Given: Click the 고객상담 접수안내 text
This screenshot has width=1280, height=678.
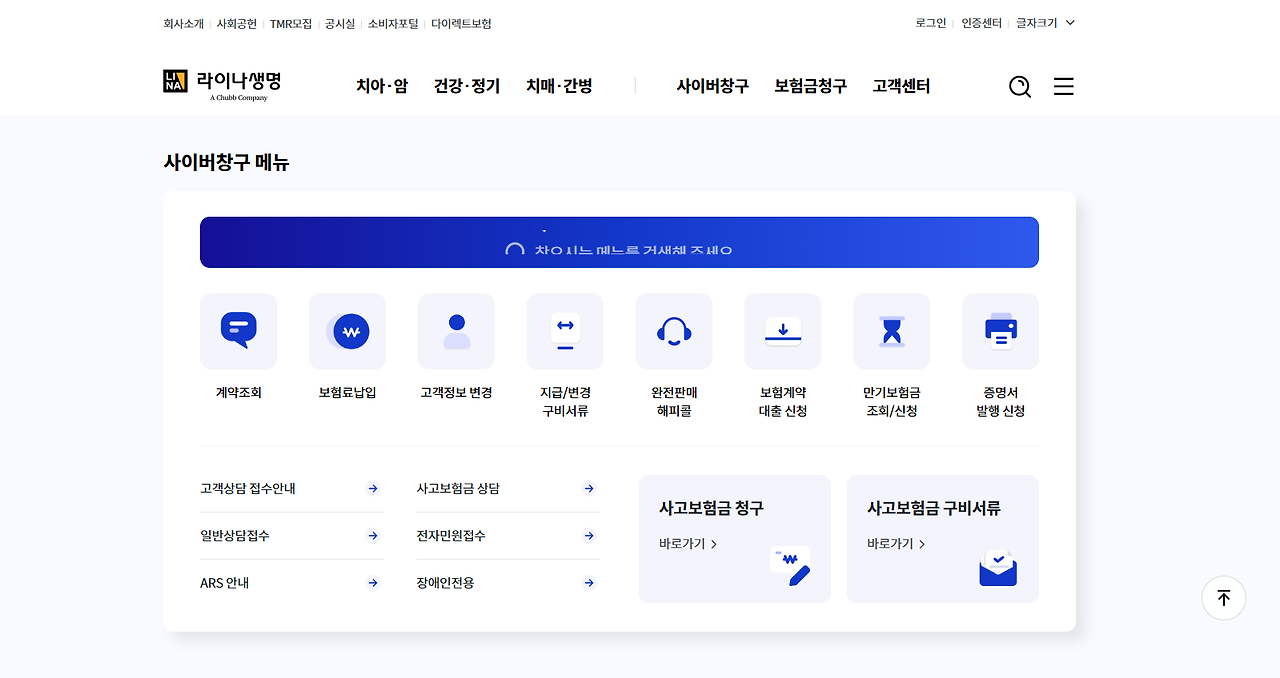Looking at the screenshot, I should pyautogui.click(x=248, y=489).
